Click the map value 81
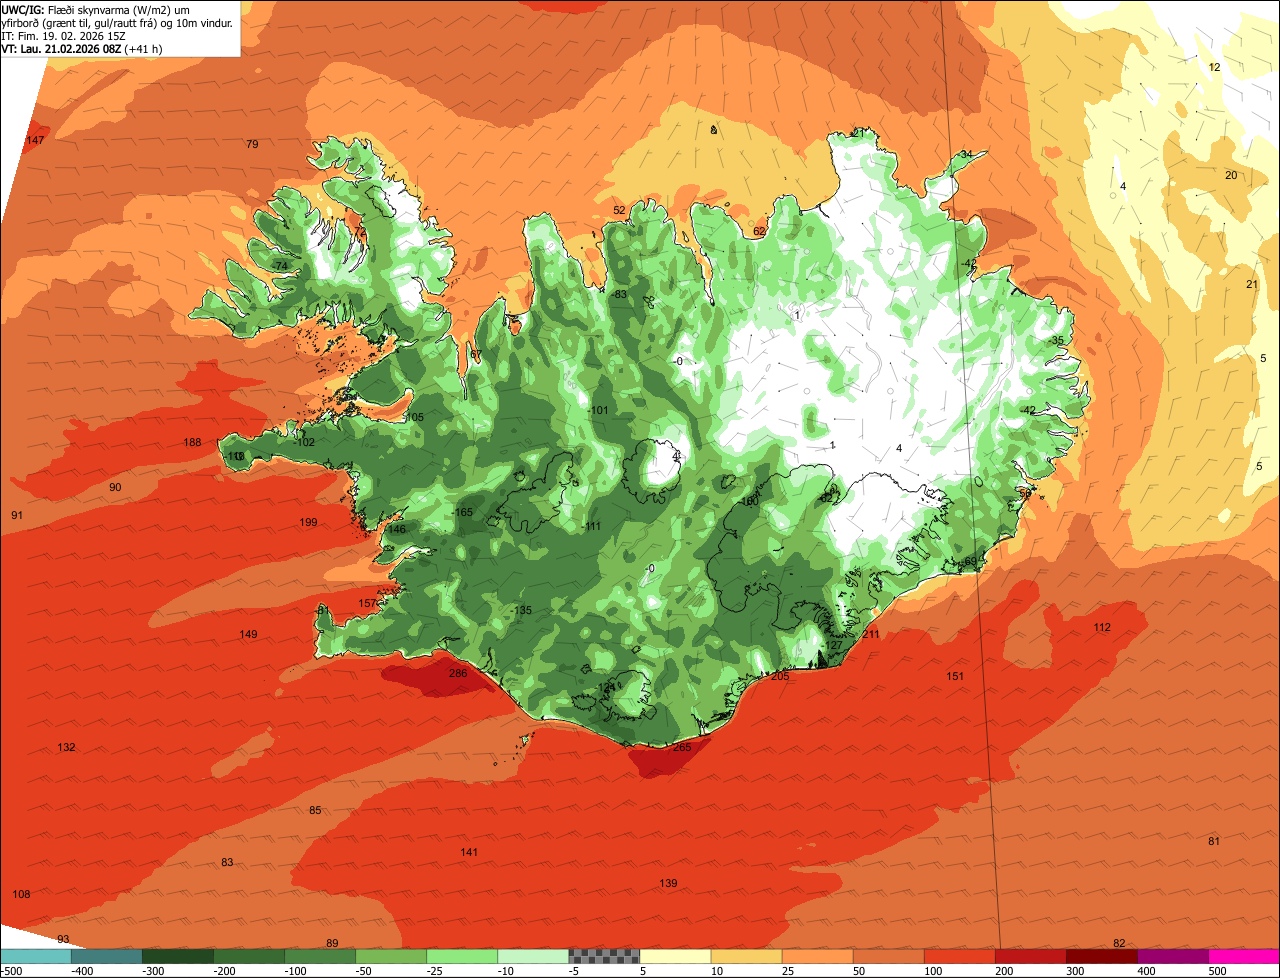Screen dimensions: 1280x978 tap(1214, 841)
